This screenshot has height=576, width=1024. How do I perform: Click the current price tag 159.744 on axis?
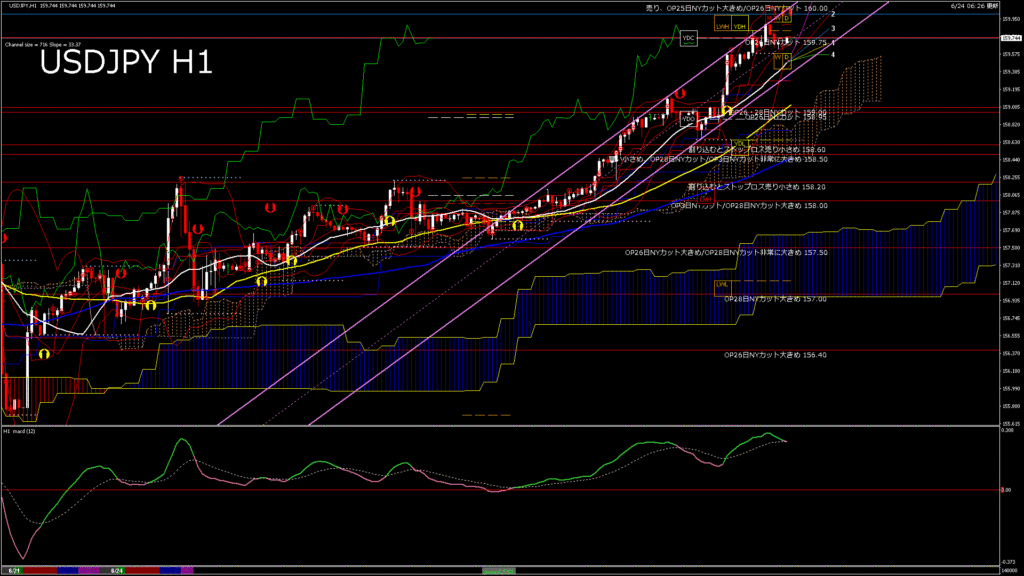tap(1010, 39)
